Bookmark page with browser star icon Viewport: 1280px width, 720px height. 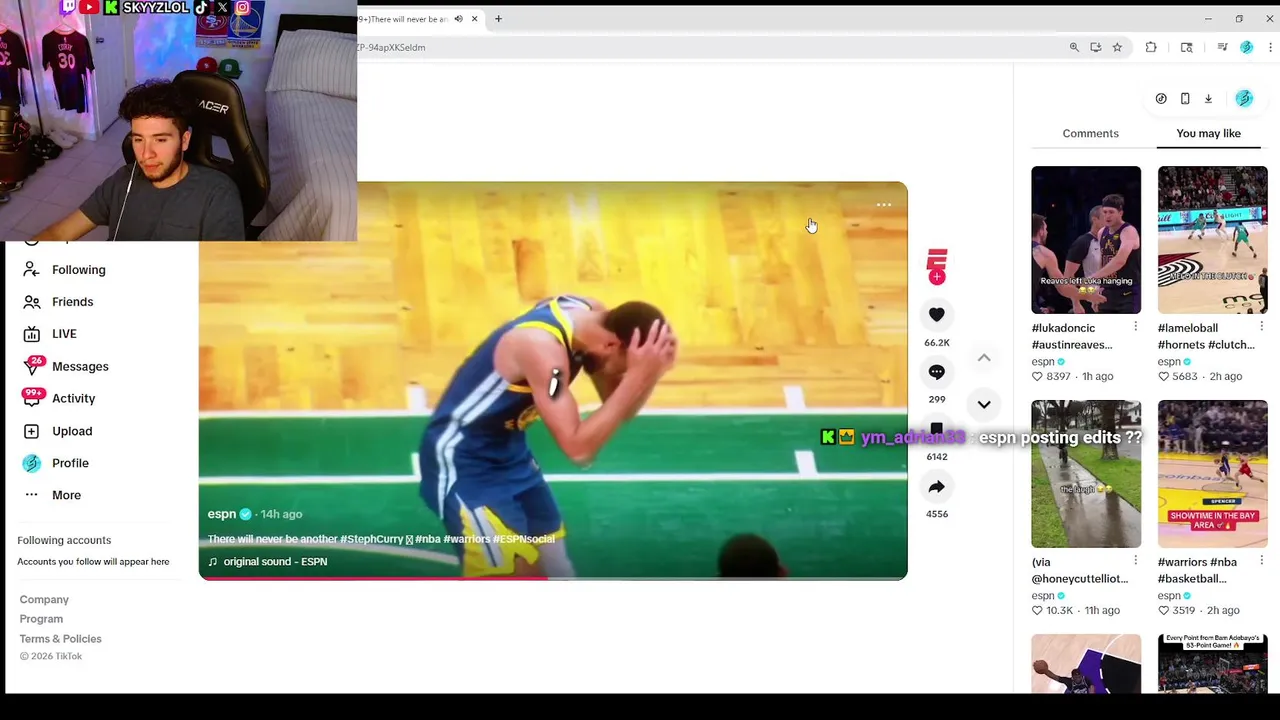click(1117, 47)
